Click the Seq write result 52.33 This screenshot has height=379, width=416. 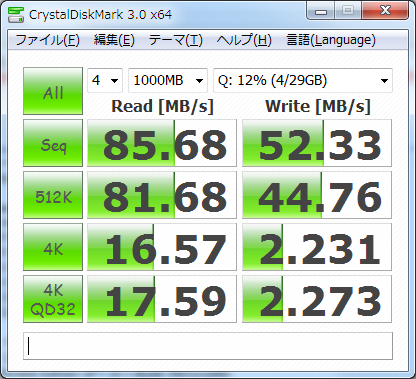[x=317, y=143]
